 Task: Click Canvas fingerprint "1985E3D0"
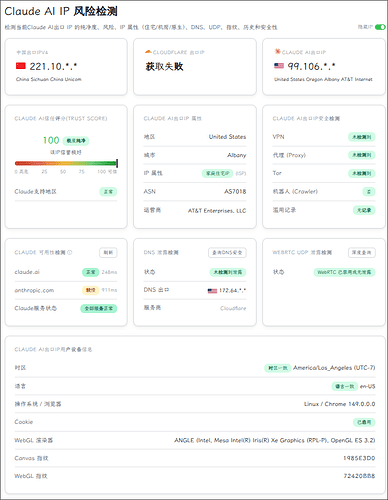point(359,458)
